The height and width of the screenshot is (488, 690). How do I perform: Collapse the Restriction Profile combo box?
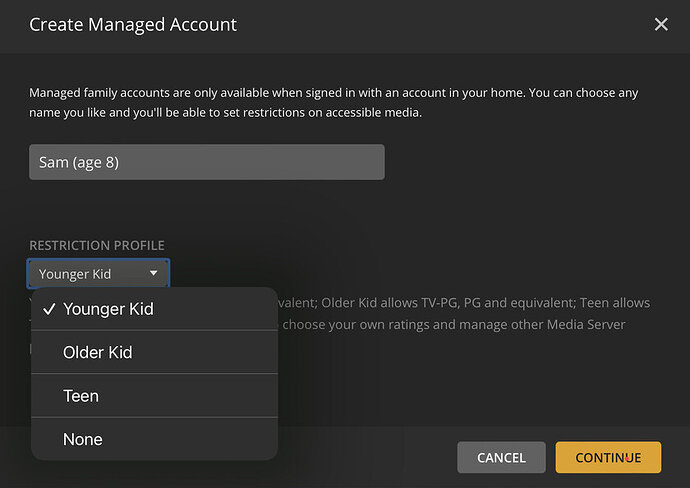point(98,273)
